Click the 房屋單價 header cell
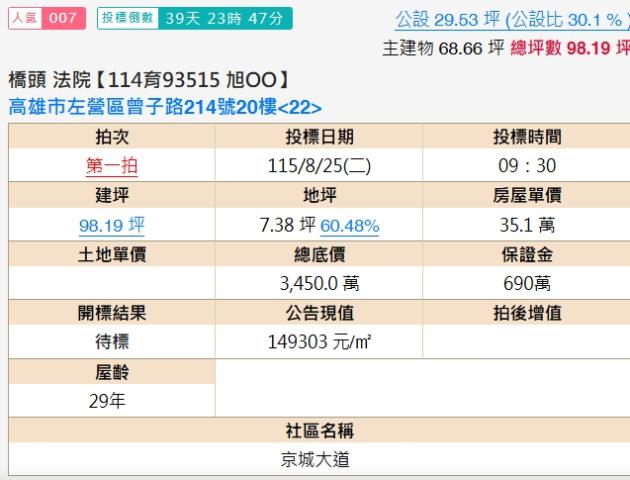Screen dimensions: 630x480 [x=527, y=195]
